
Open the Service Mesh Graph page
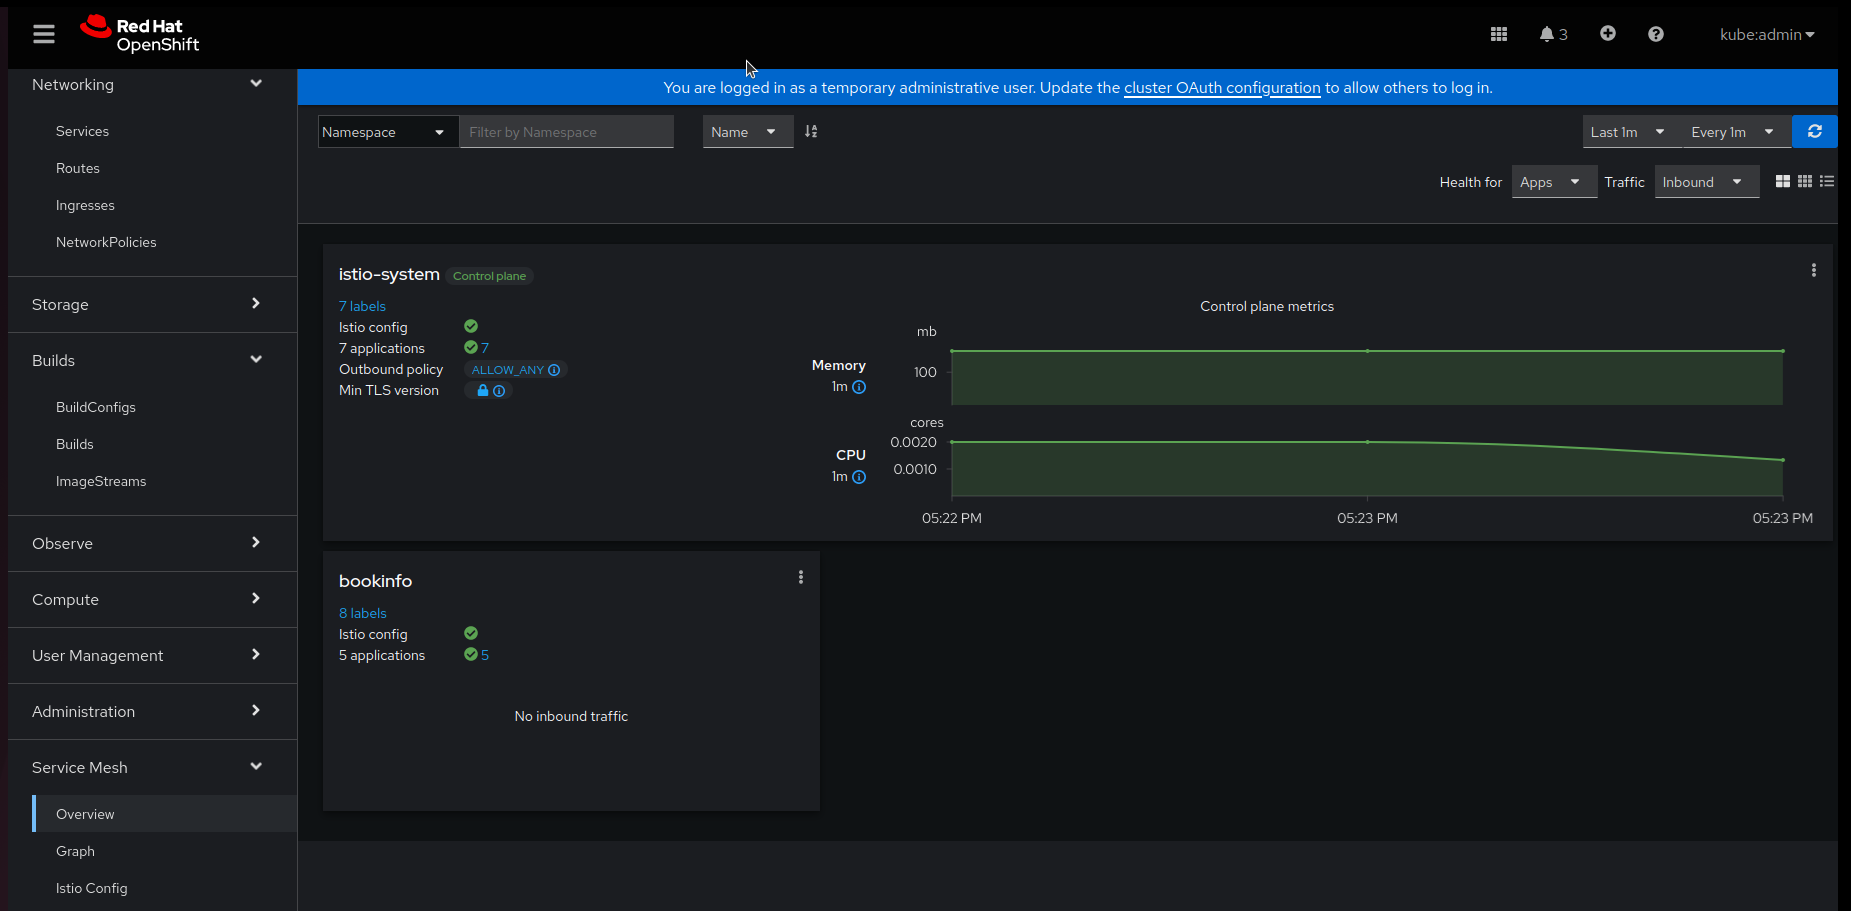75,851
